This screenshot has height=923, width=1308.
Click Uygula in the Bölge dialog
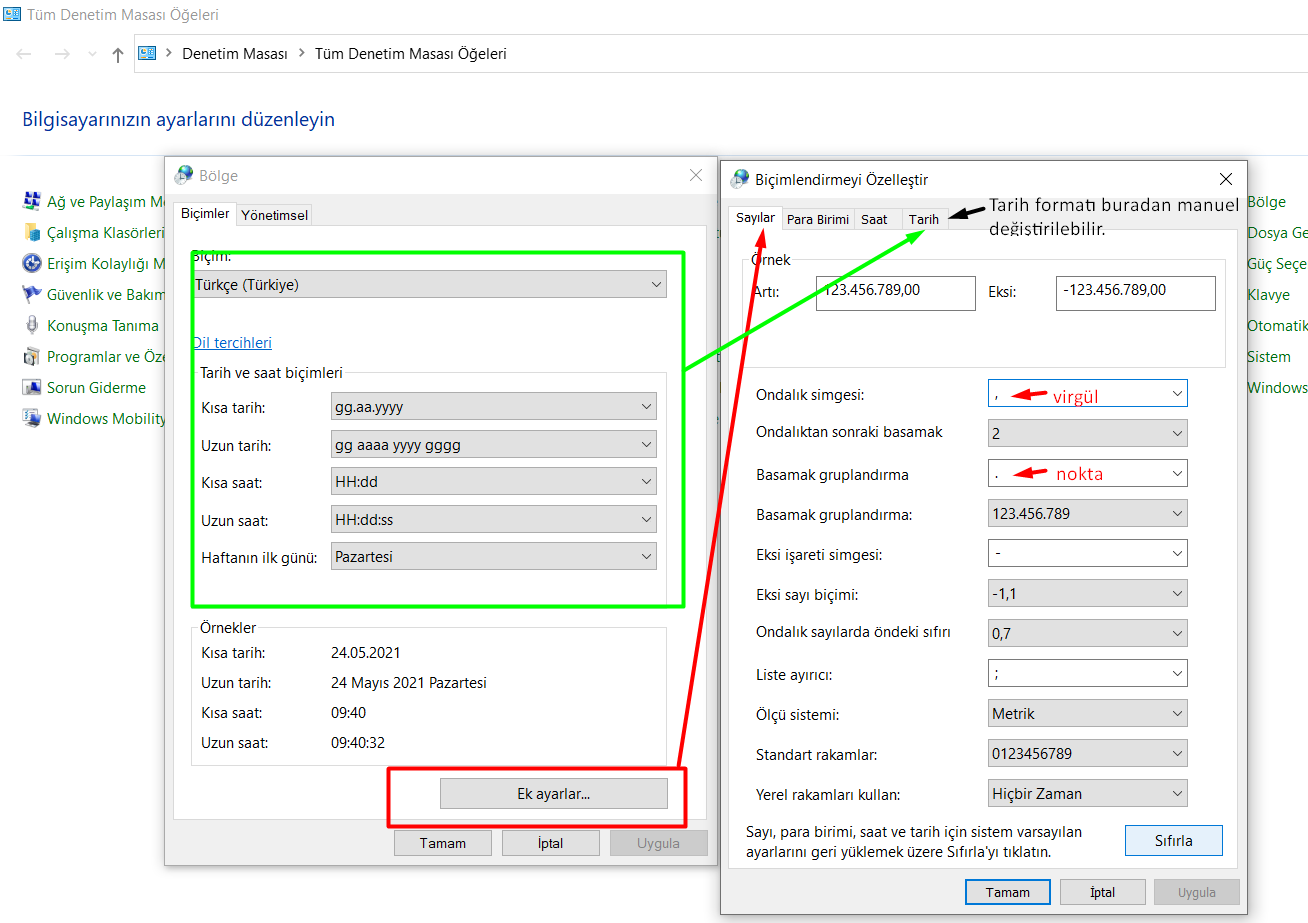(659, 843)
